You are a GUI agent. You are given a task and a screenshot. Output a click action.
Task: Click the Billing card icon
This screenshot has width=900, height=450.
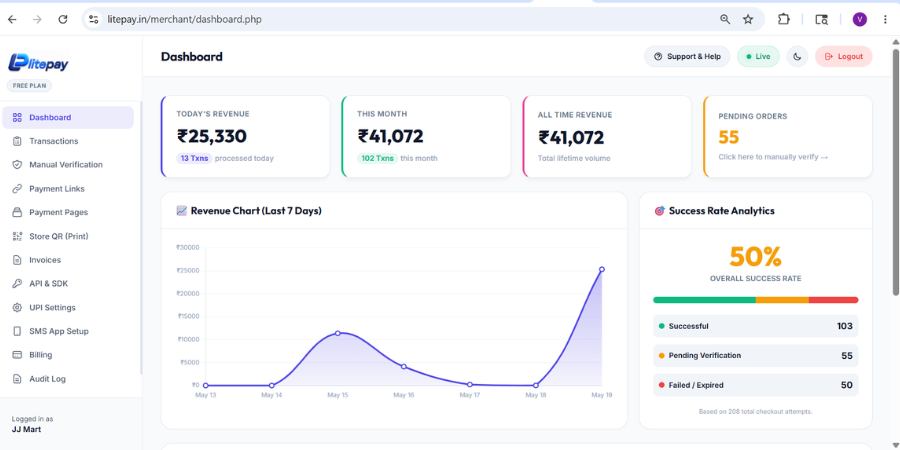pos(17,355)
